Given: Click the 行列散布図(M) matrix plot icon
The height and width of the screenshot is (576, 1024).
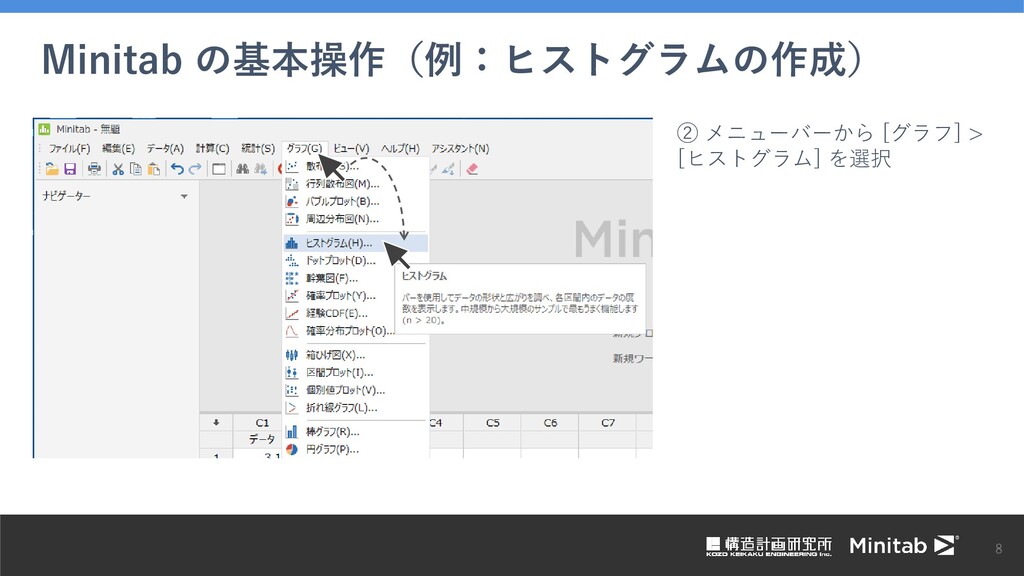Looking at the screenshot, I should coord(292,184).
